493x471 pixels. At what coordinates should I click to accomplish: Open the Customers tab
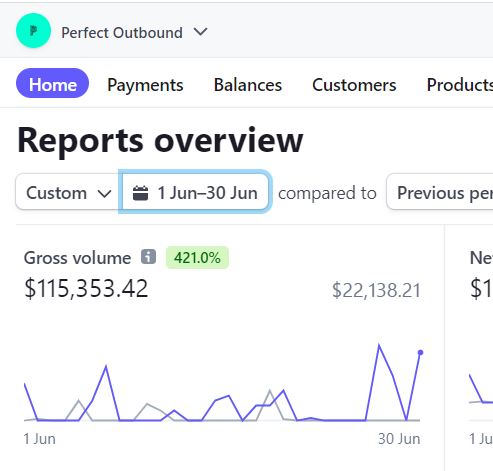pyautogui.click(x=354, y=85)
